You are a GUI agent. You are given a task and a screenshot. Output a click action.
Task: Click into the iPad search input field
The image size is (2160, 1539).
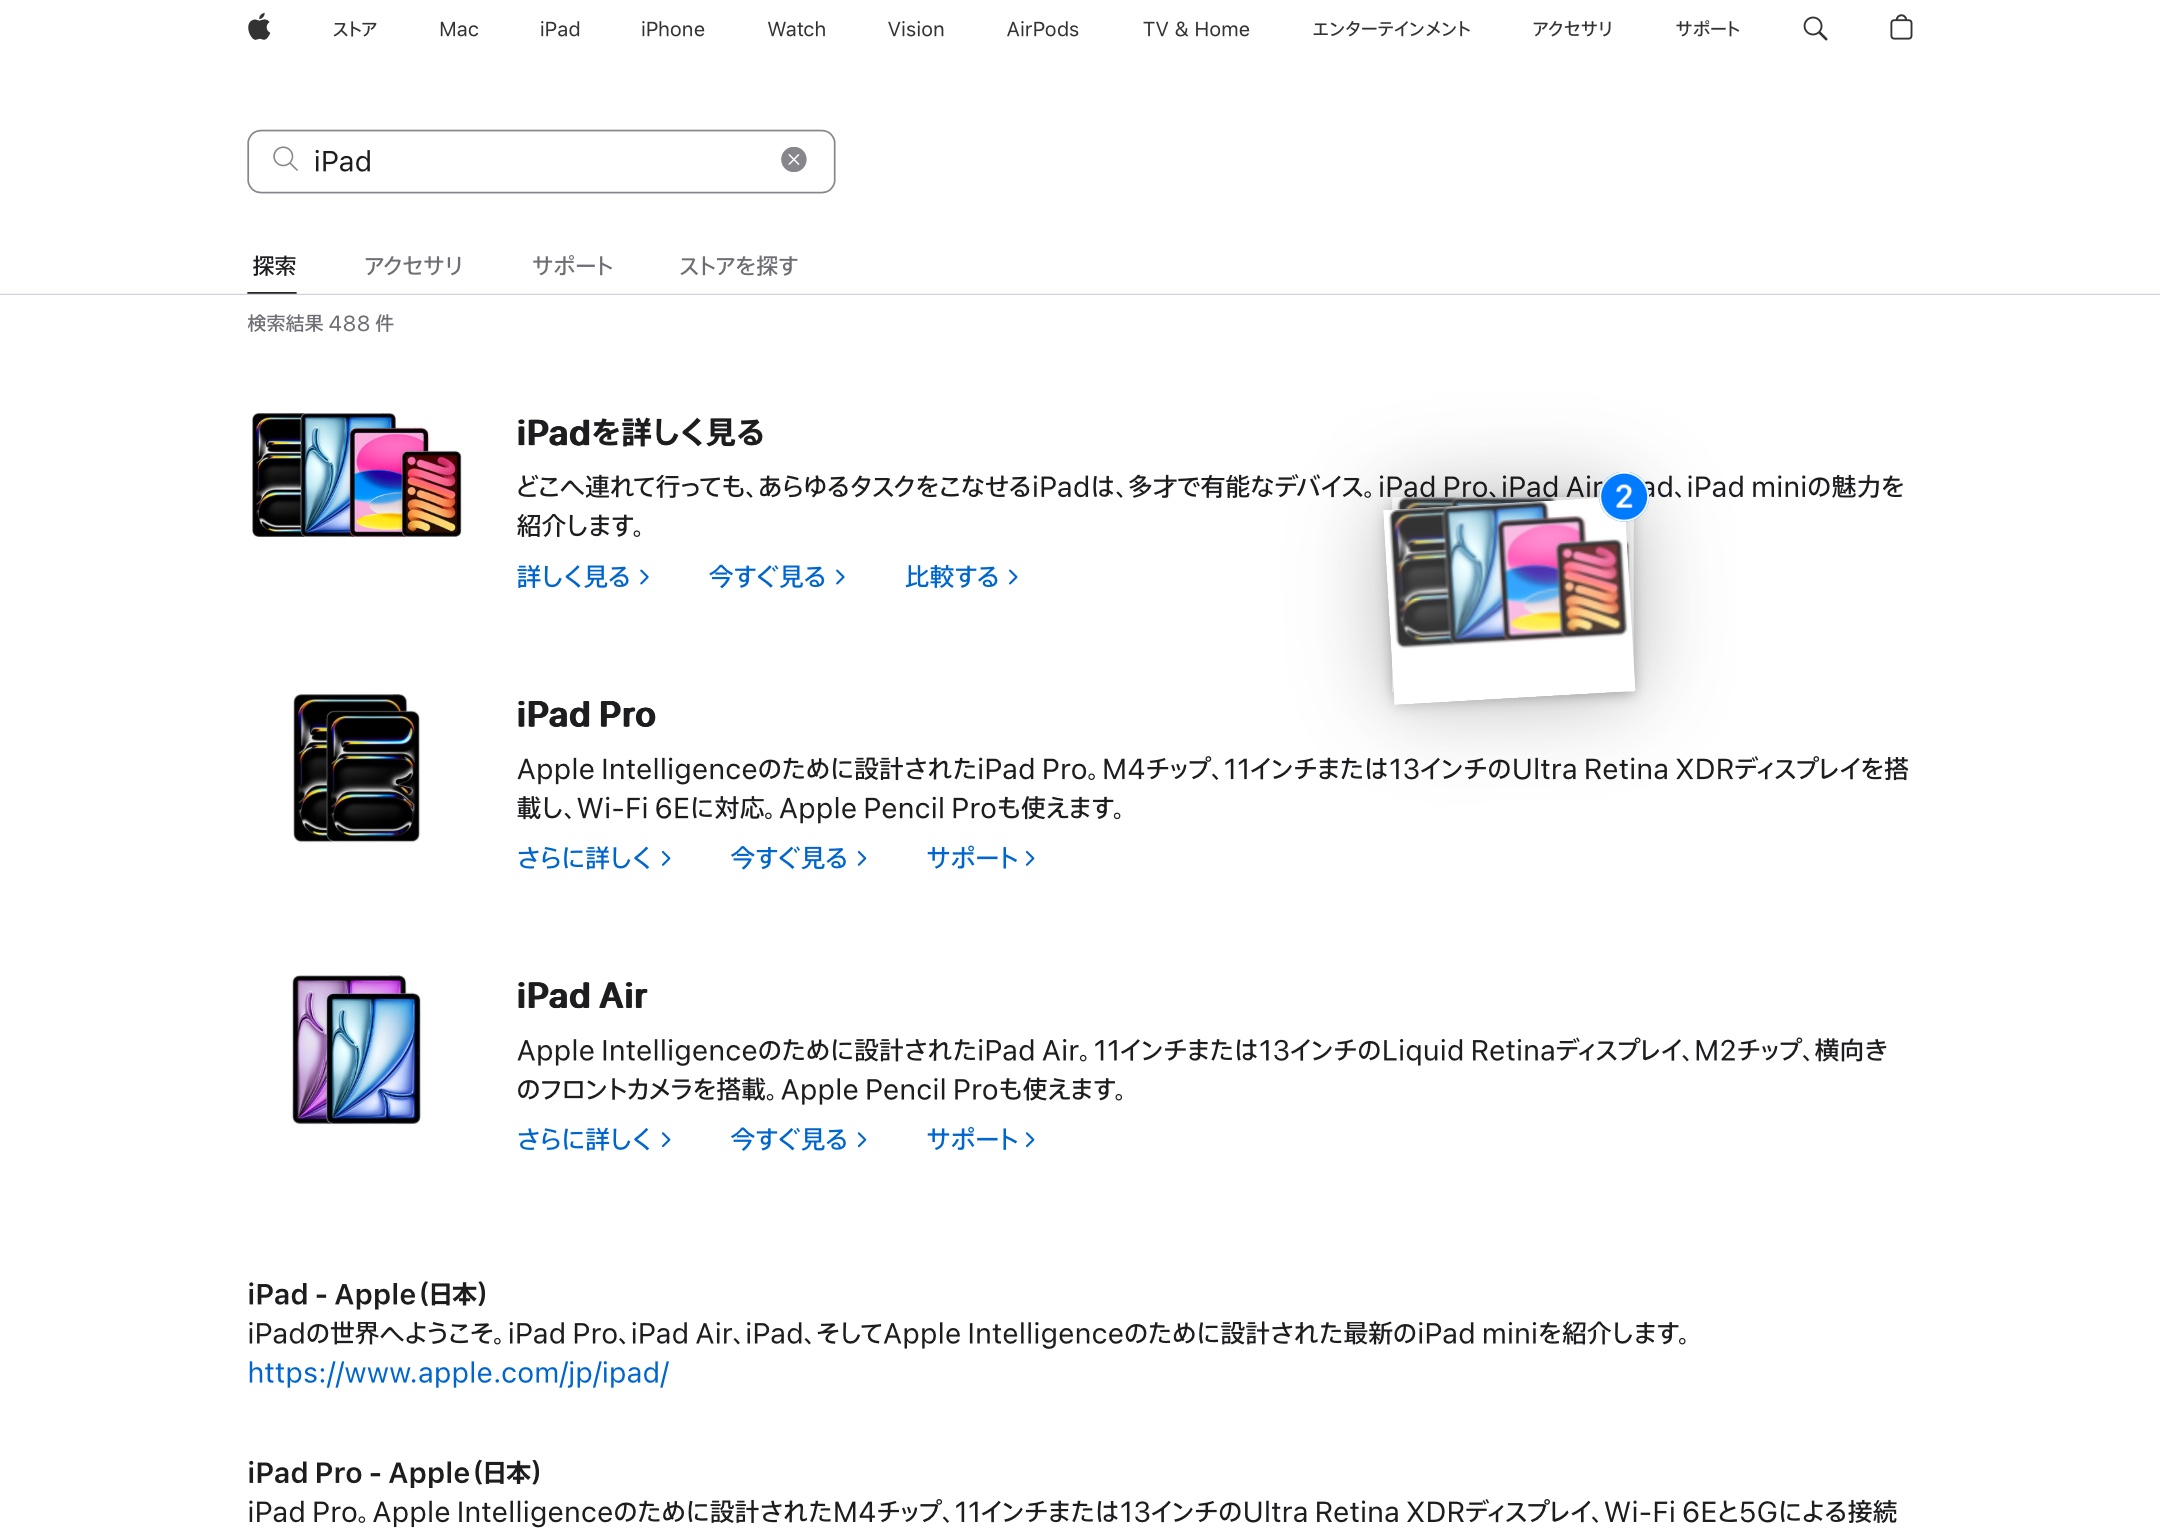(x=540, y=161)
